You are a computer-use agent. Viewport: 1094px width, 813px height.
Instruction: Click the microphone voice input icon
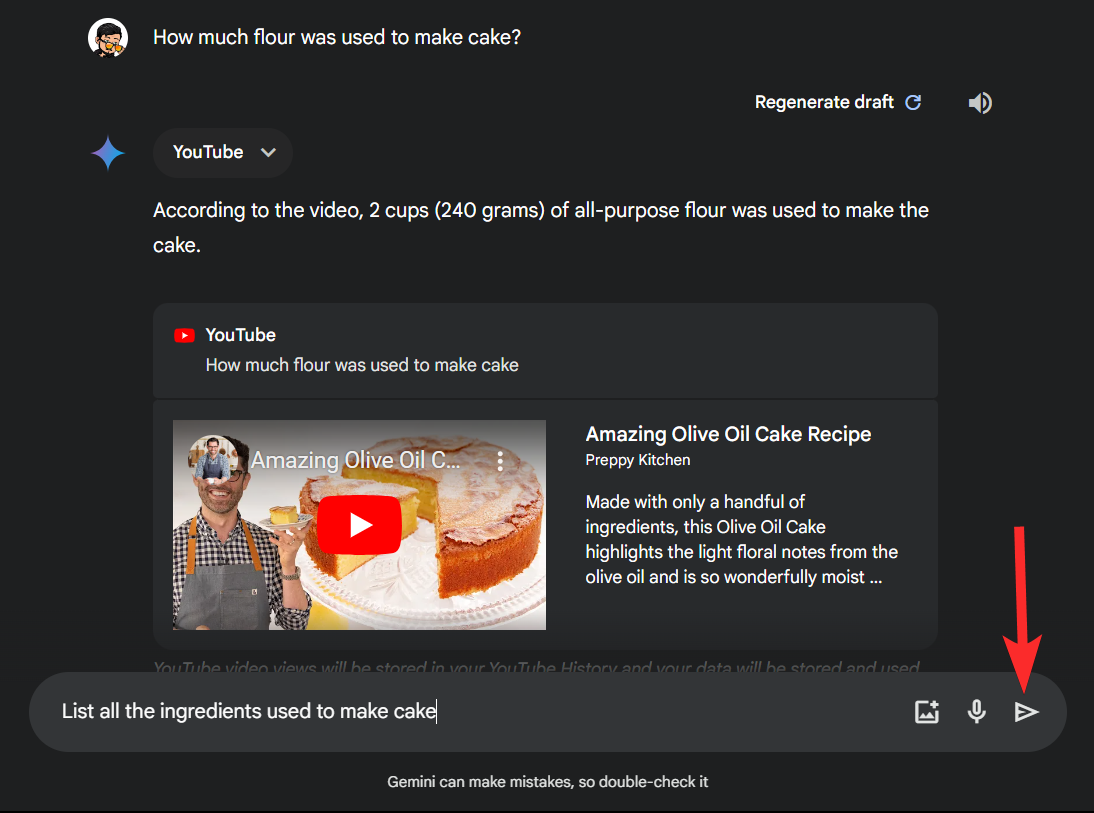pyautogui.click(x=977, y=712)
